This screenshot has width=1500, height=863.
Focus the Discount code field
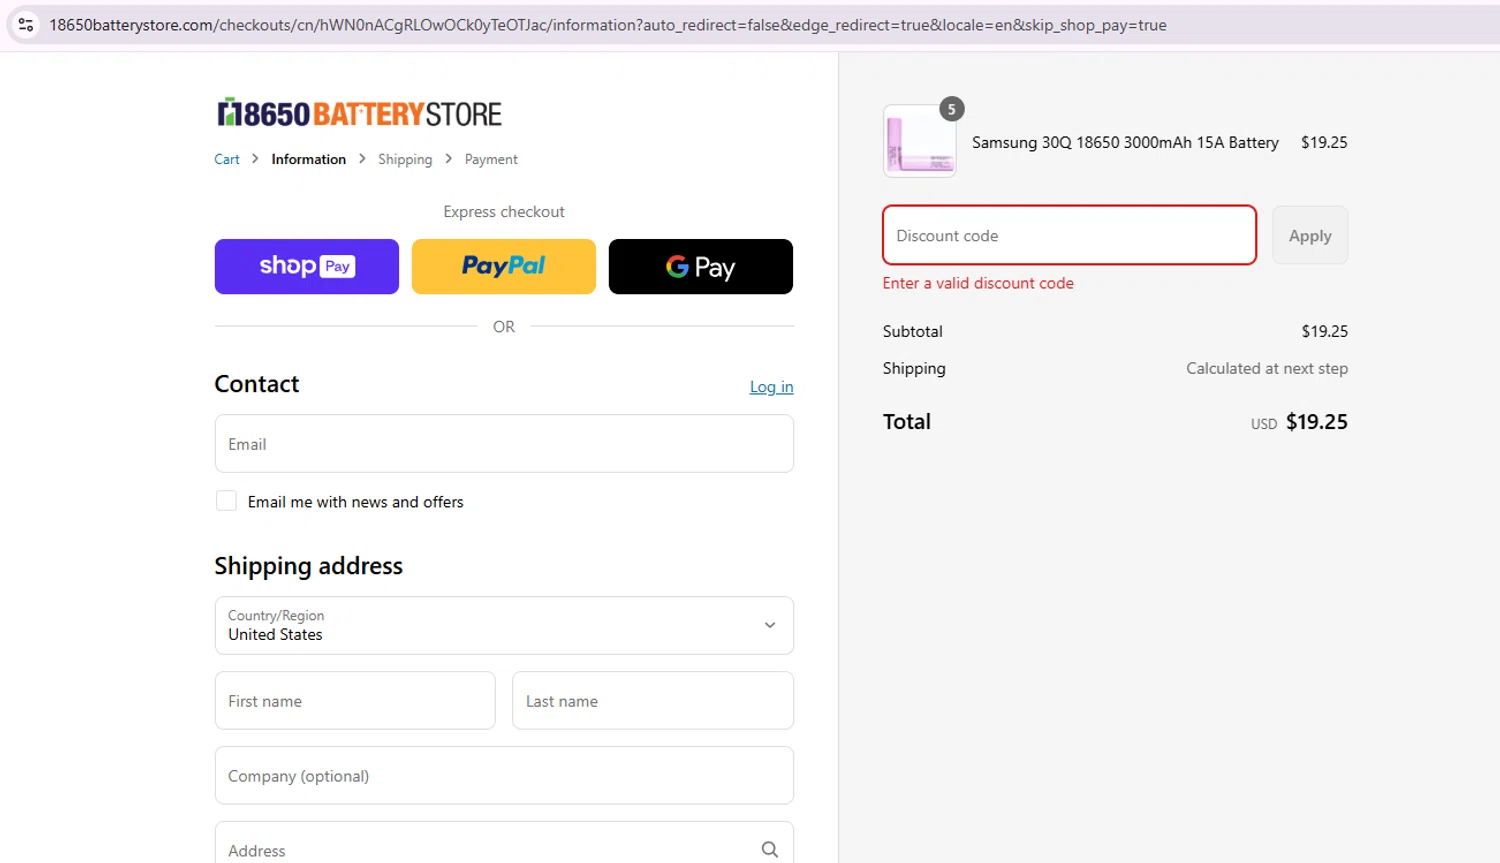1070,235
